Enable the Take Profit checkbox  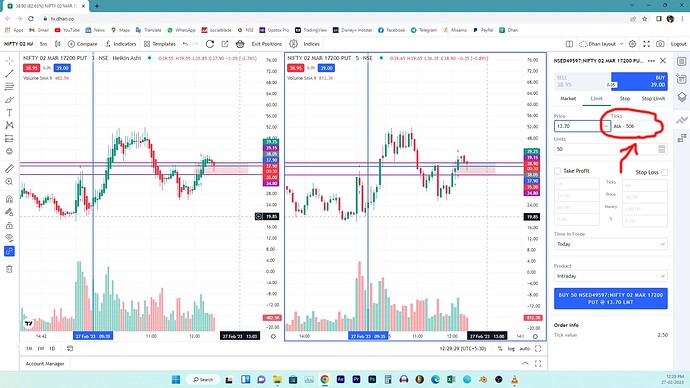coord(558,171)
